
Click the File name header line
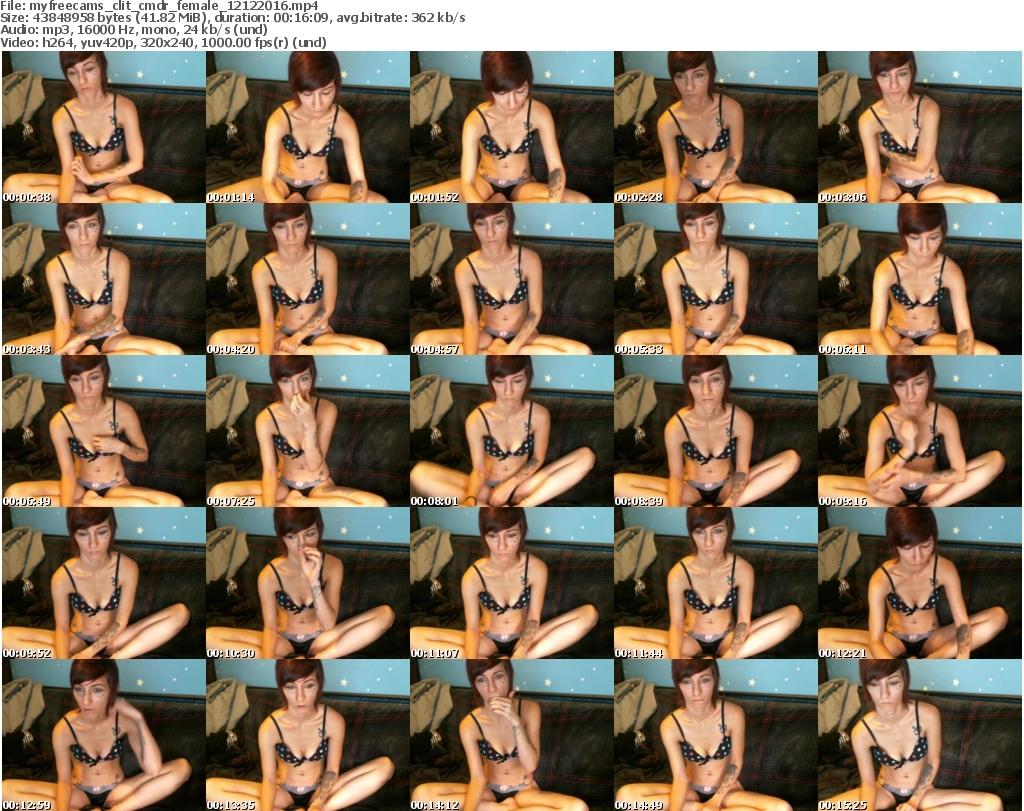pyautogui.click(x=159, y=6)
